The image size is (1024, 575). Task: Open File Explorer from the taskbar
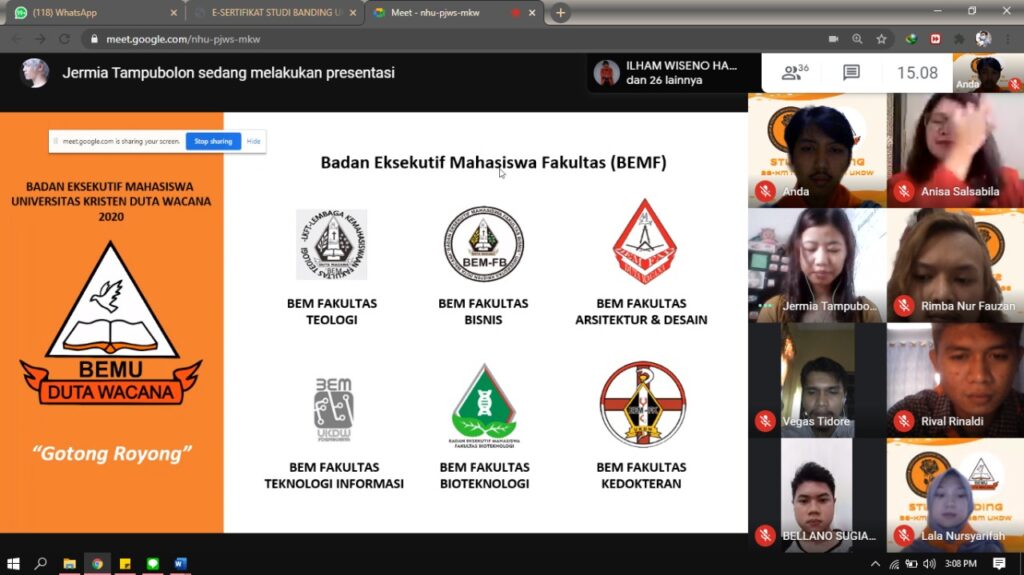tap(69, 563)
